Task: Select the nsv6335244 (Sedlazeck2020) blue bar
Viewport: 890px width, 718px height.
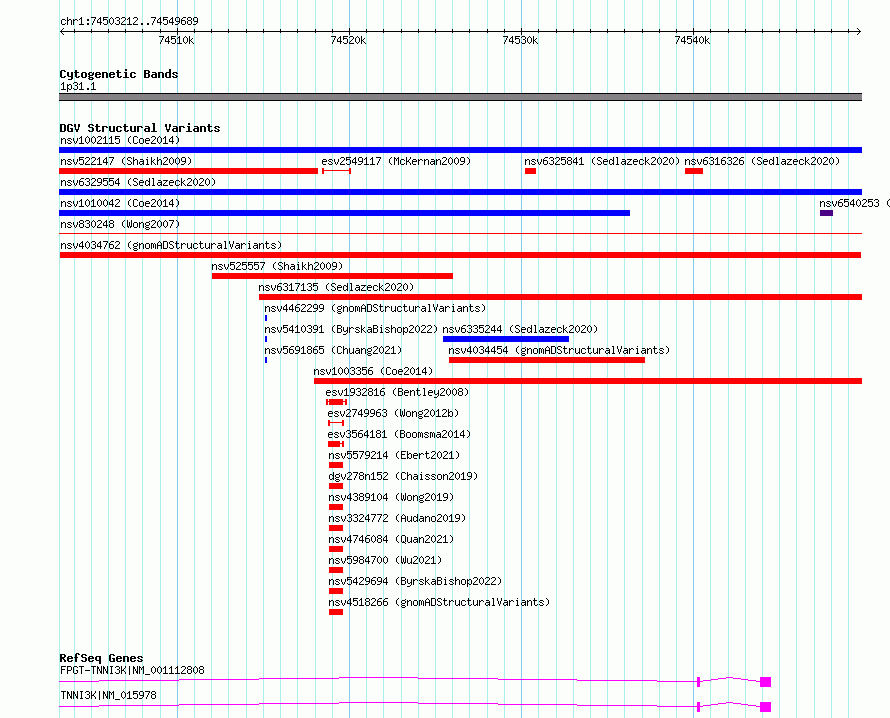Action: click(x=506, y=339)
